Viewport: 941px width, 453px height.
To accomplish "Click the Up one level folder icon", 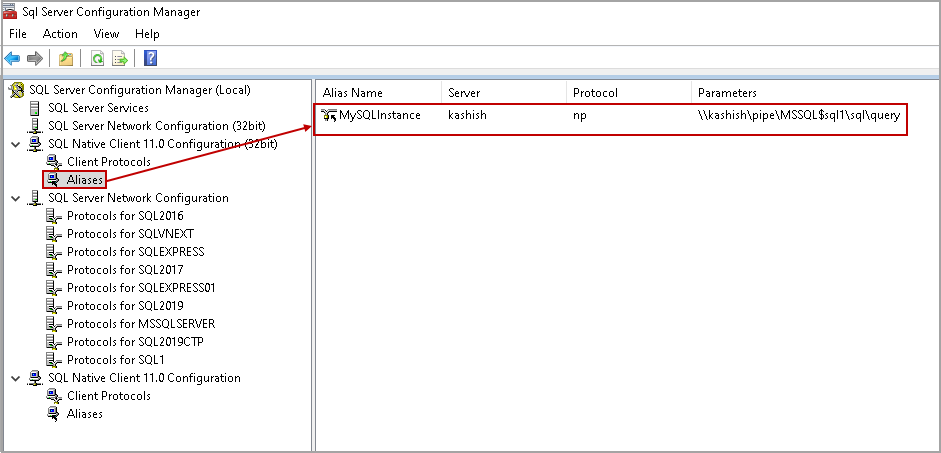I will tap(65, 58).
